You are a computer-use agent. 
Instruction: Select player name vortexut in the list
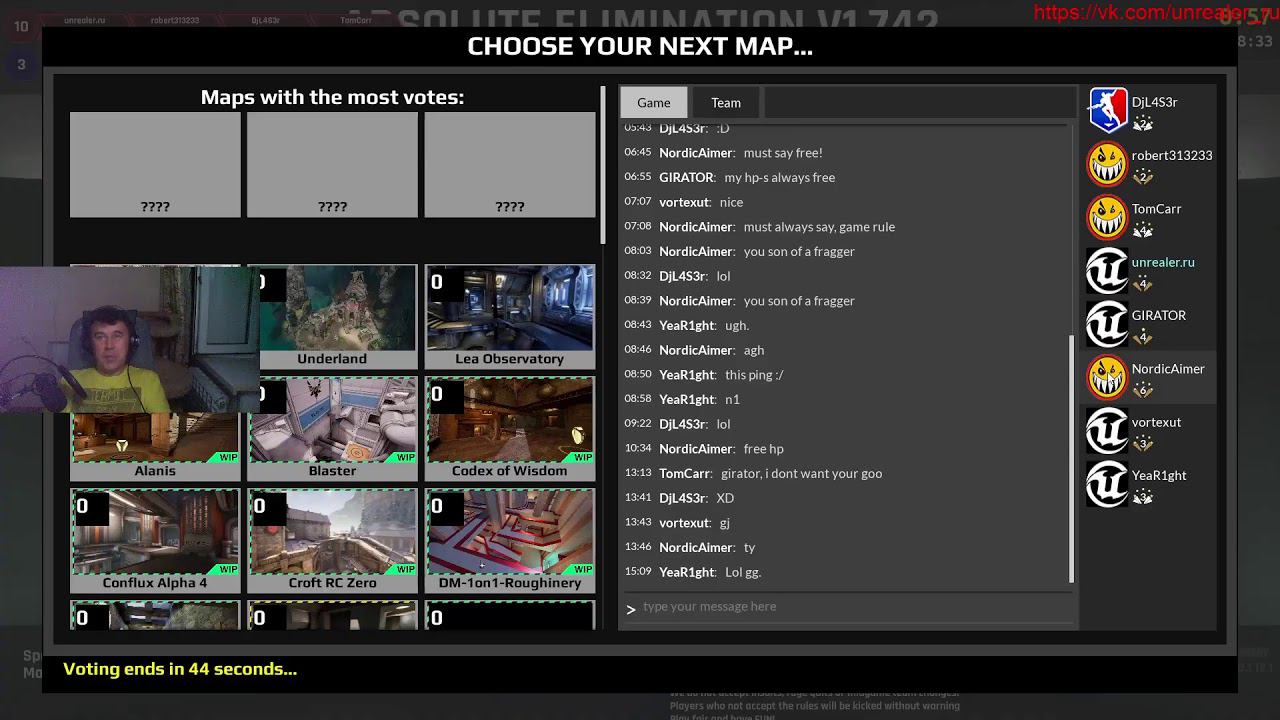(x=1156, y=422)
